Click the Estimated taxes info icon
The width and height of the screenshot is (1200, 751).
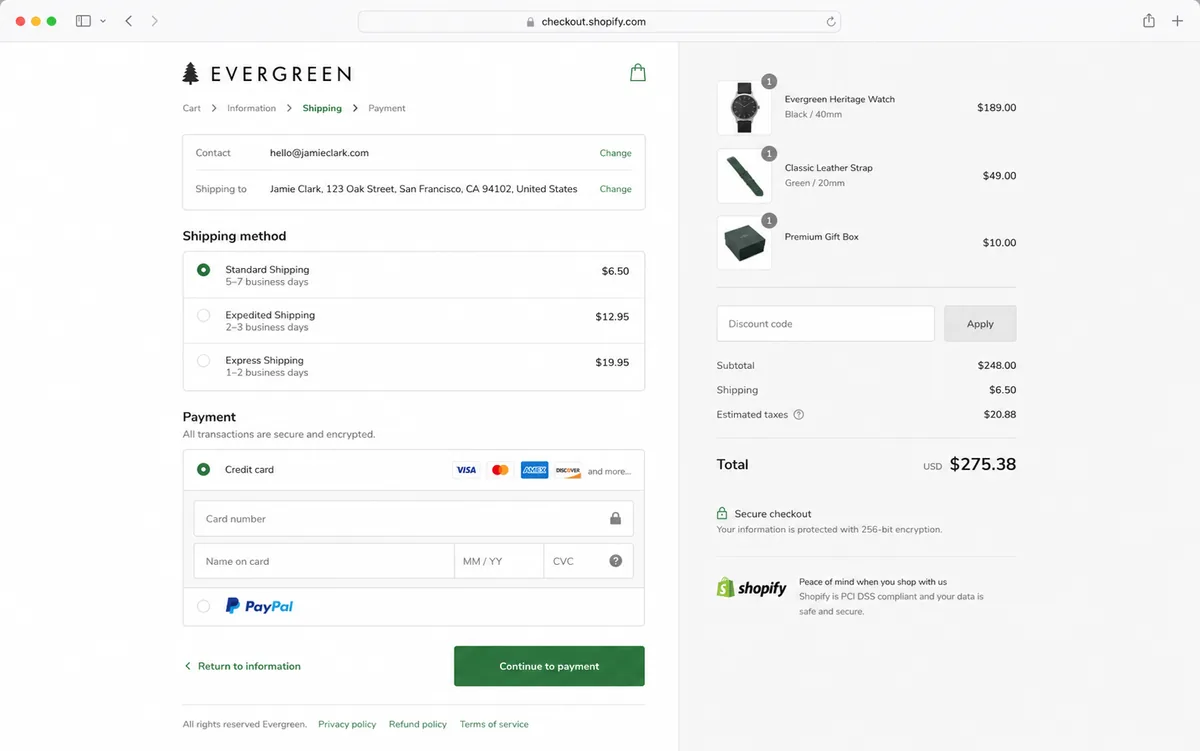798,414
